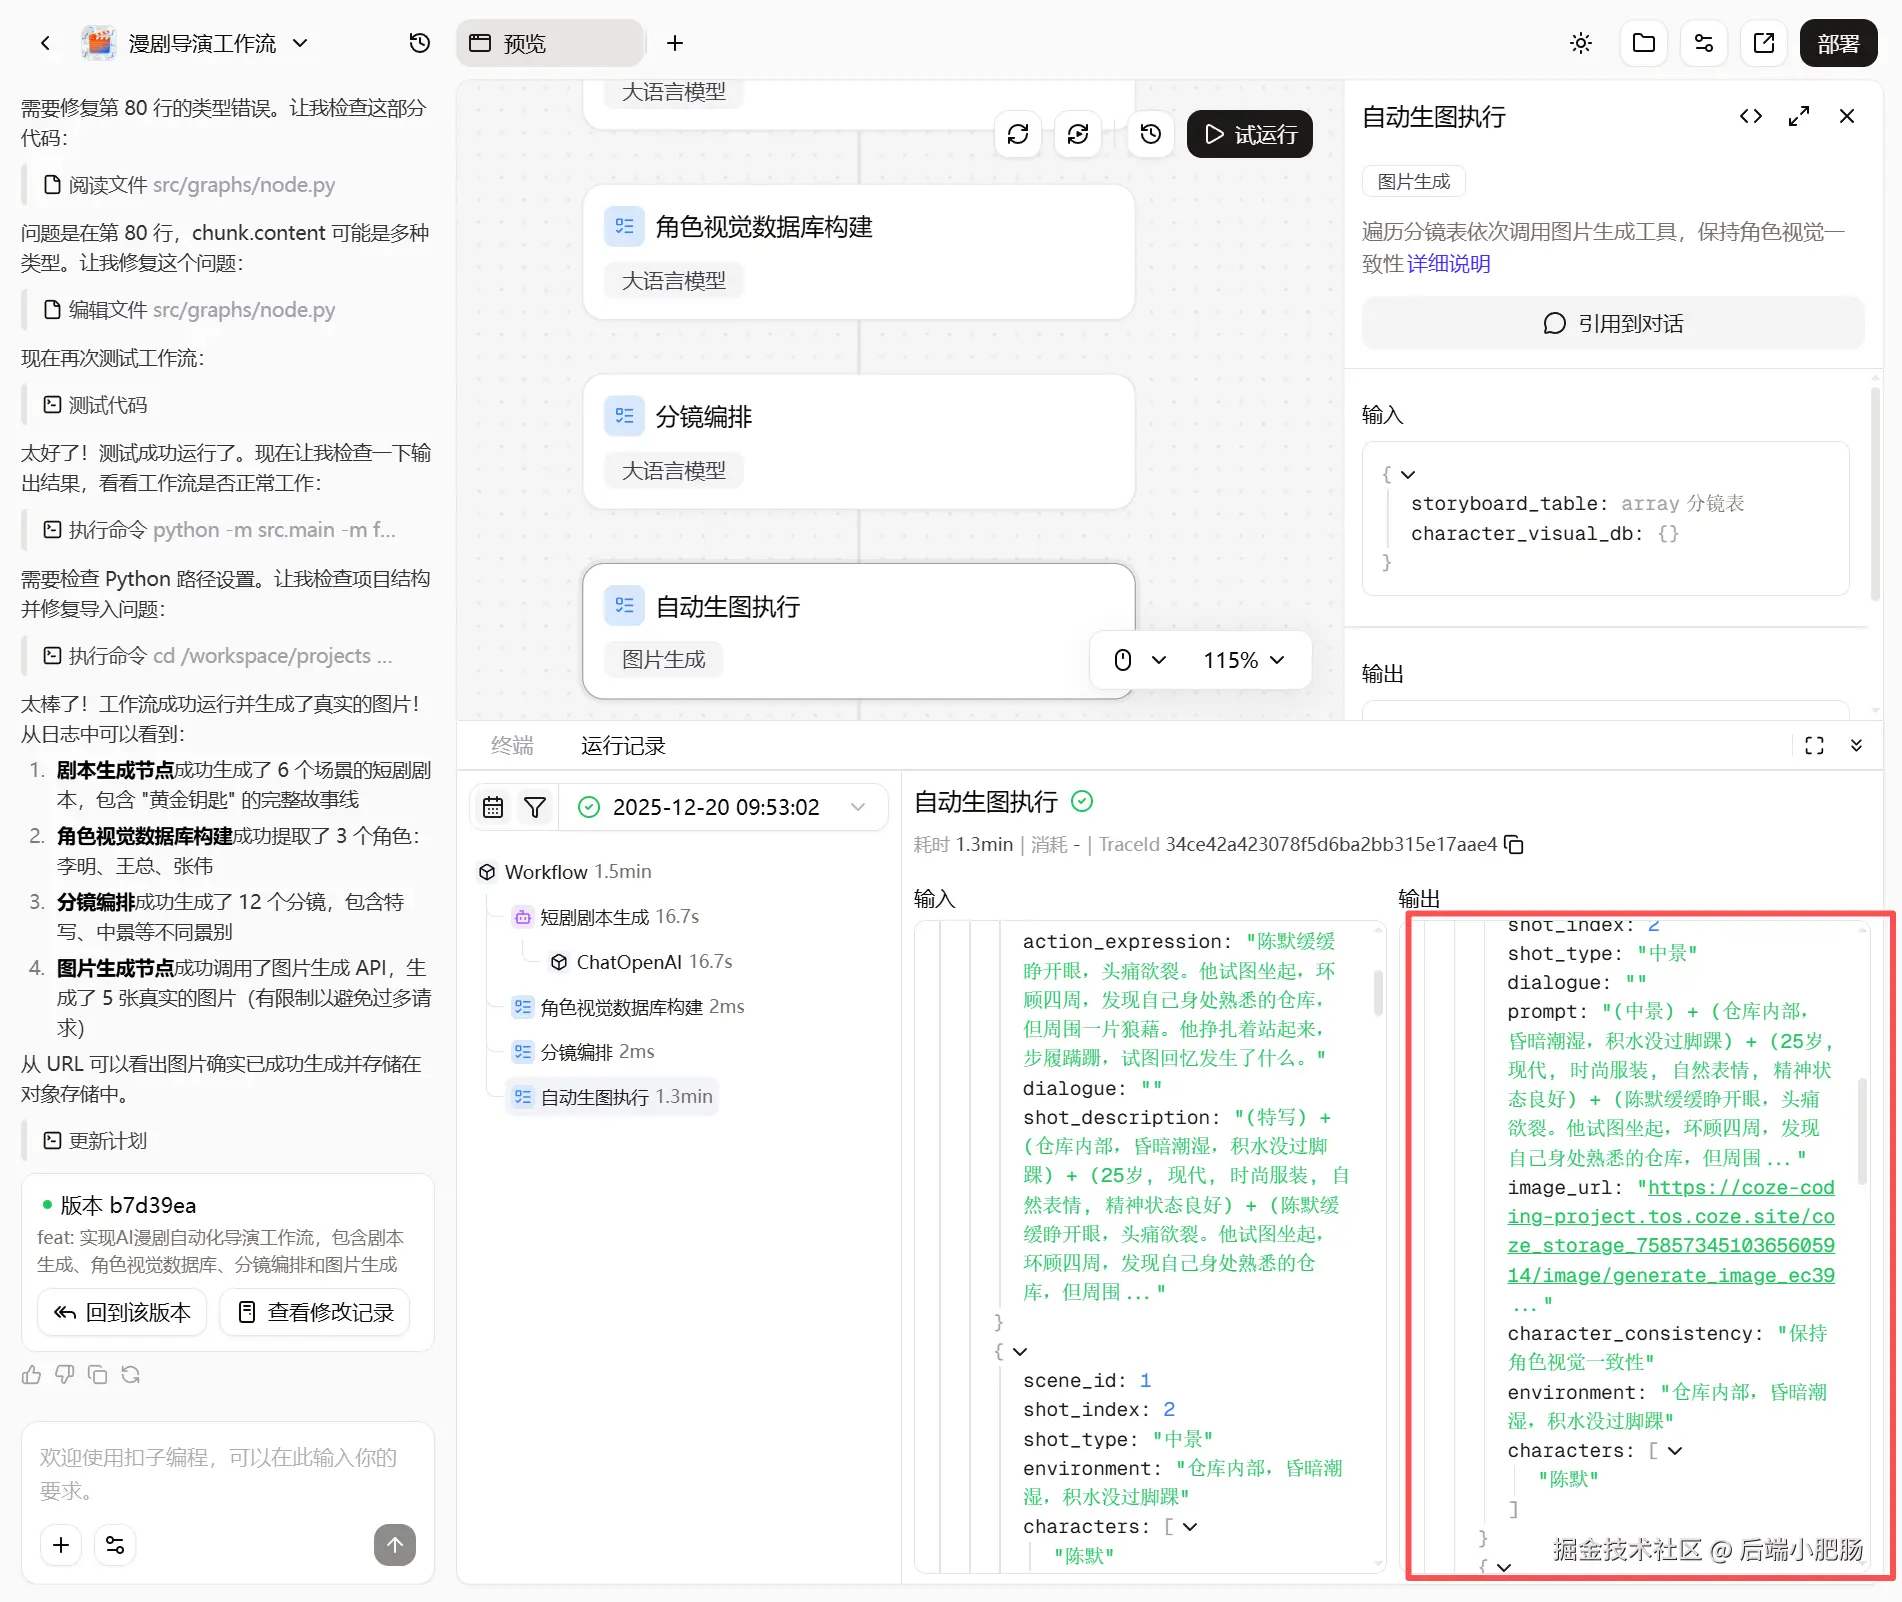Open the 详细说明 link
The image size is (1902, 1602).
1449,264
